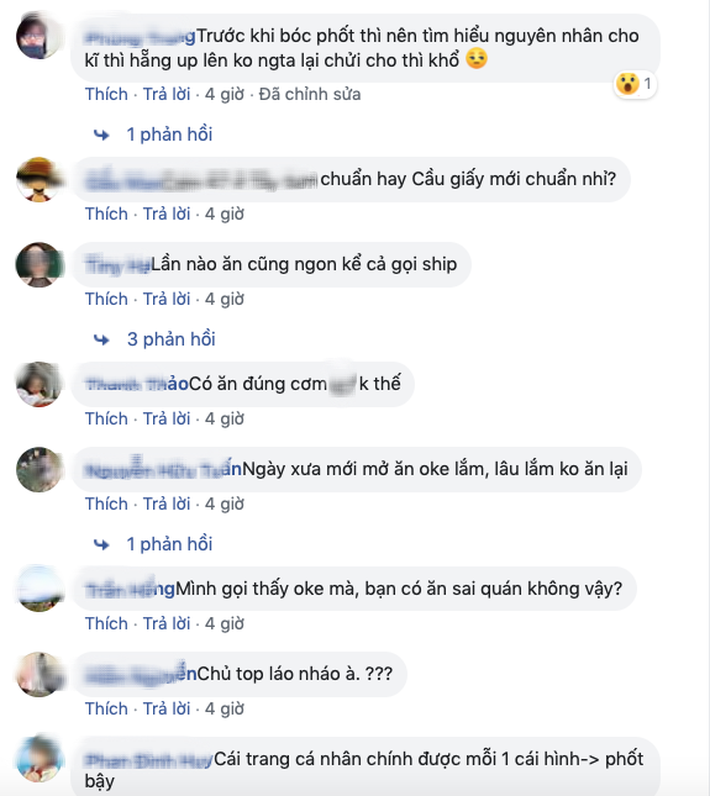Click the reply arrow icon under the first comment
Image resolution: width=710 pixels, height=796 pixels.
(102, 135)
